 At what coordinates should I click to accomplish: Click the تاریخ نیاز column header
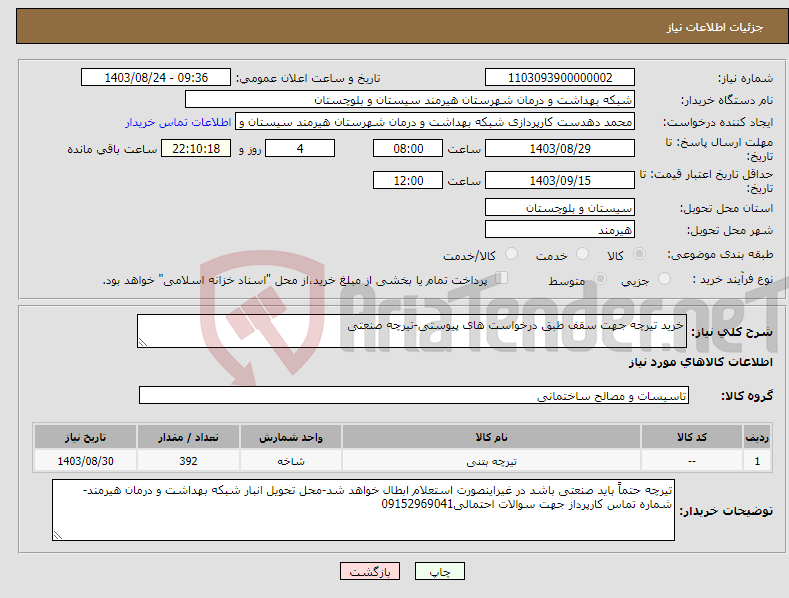pos(86,437)
